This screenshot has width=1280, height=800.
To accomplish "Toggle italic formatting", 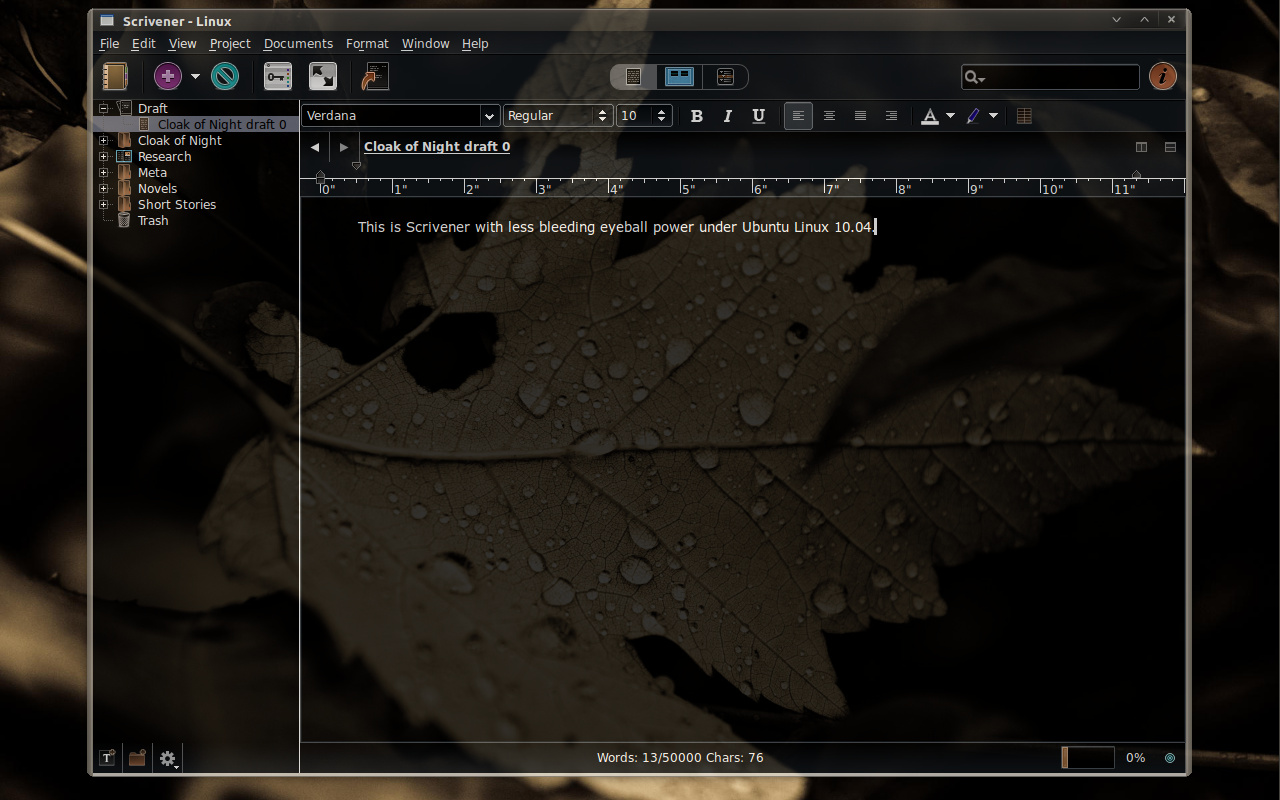I will coord(728,116).
